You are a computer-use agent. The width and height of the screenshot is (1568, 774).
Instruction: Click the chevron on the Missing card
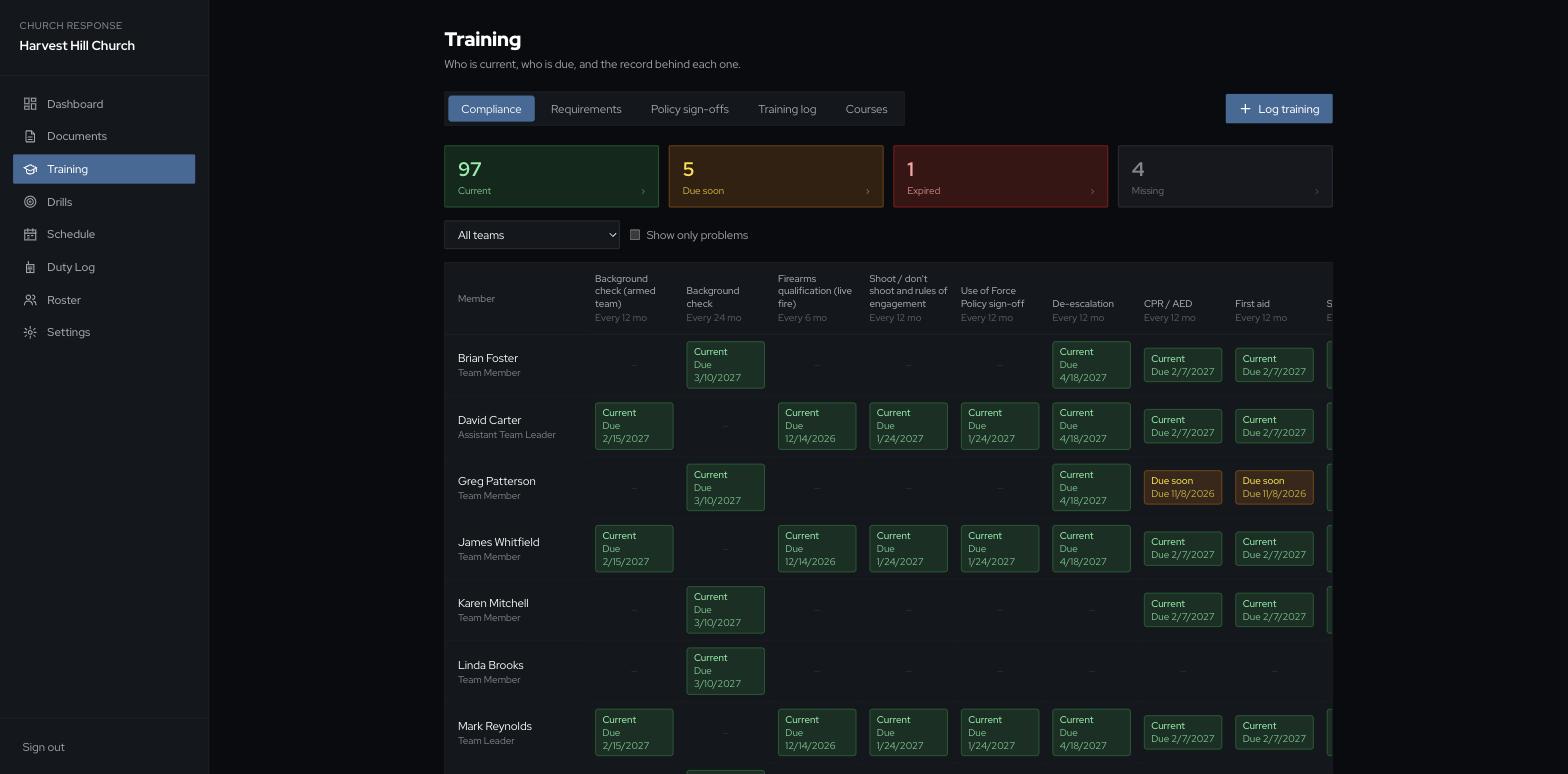click(x=1316, y=191)
